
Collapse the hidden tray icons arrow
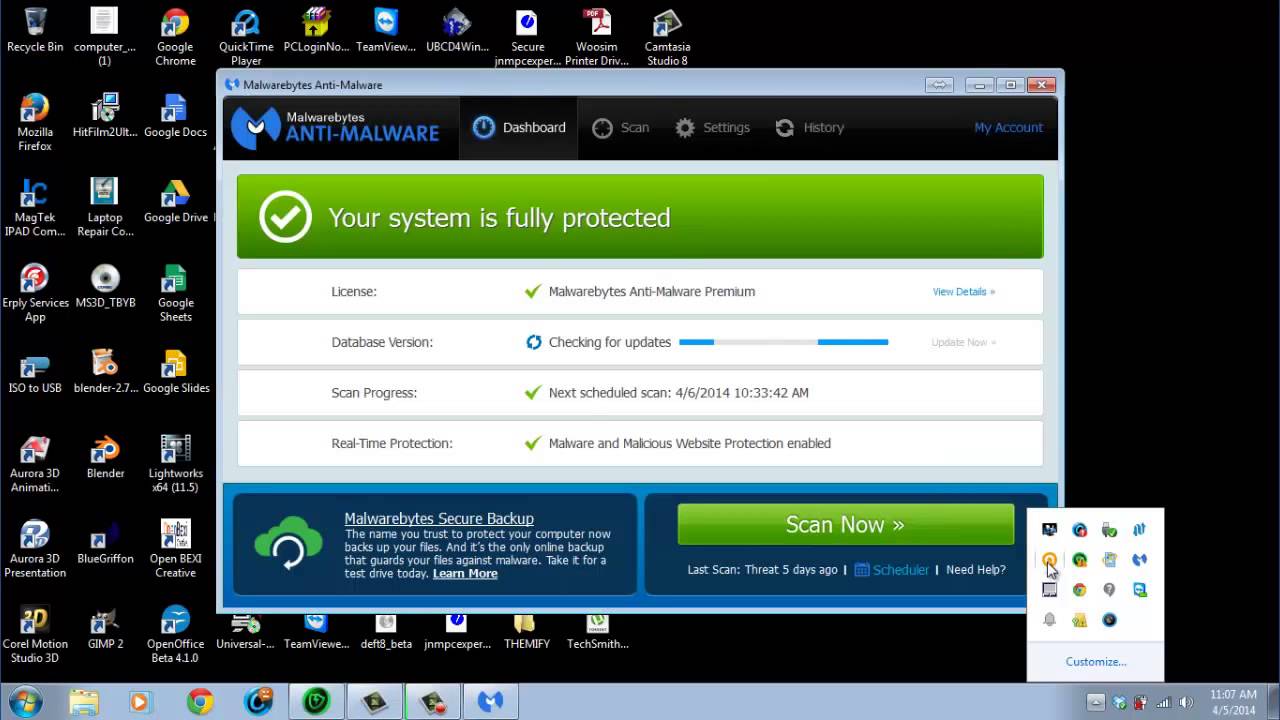(x=1096, y=702)
